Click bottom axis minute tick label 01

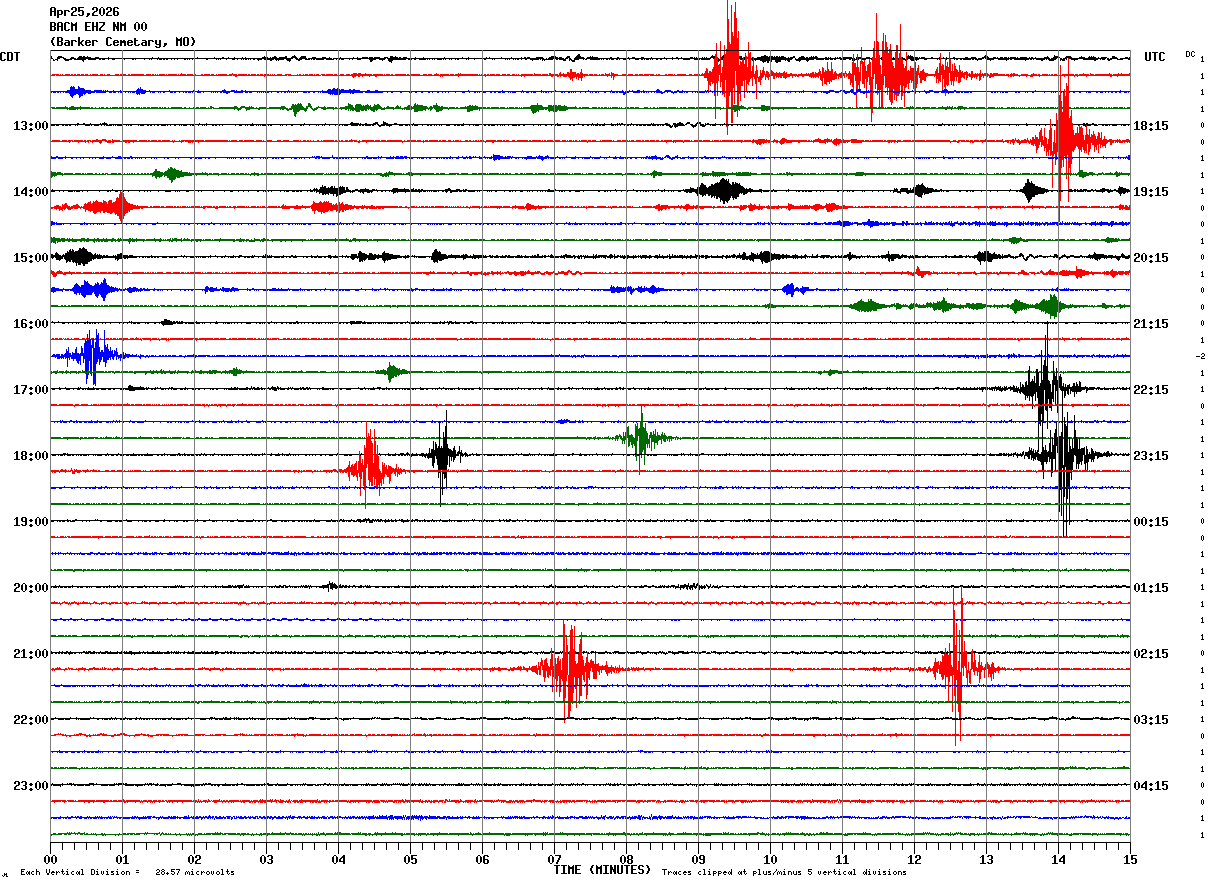click(123, 859)
